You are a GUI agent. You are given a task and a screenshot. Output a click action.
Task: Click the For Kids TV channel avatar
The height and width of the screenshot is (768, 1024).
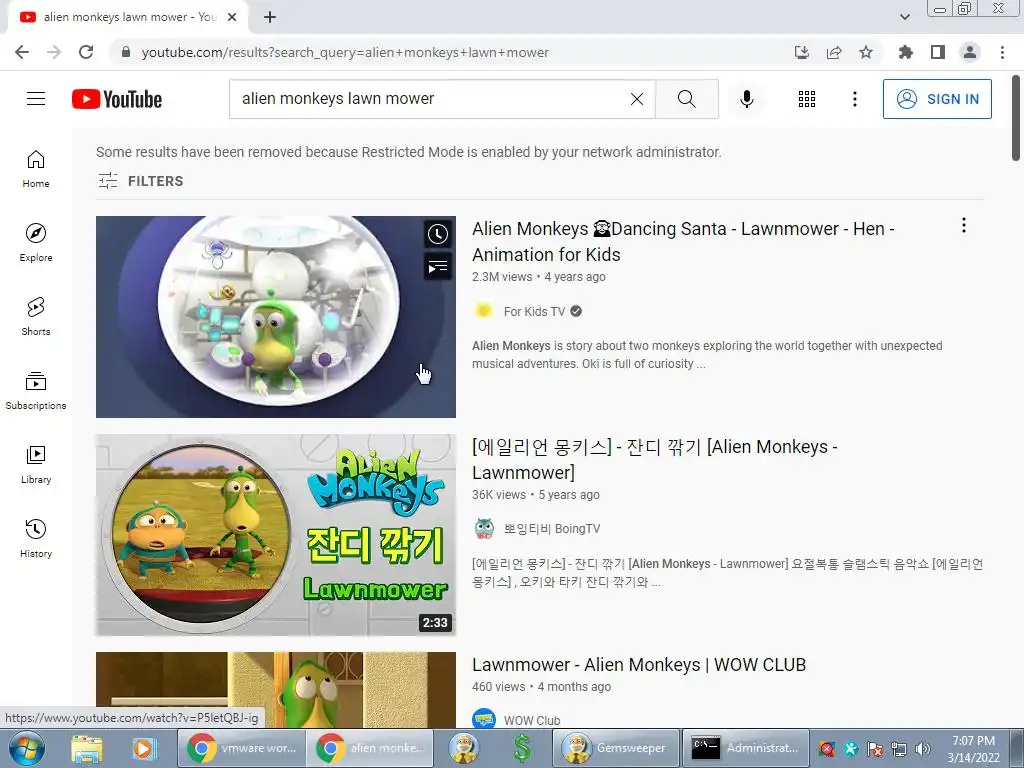tap(483, 310)
